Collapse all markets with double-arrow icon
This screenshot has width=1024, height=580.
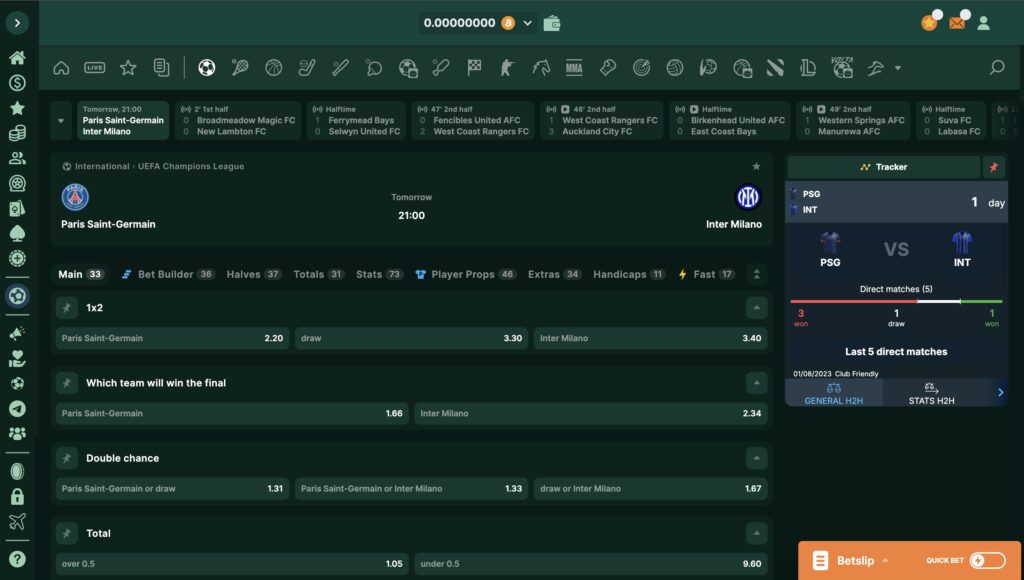pyautogui.click(x=756, y=274)
